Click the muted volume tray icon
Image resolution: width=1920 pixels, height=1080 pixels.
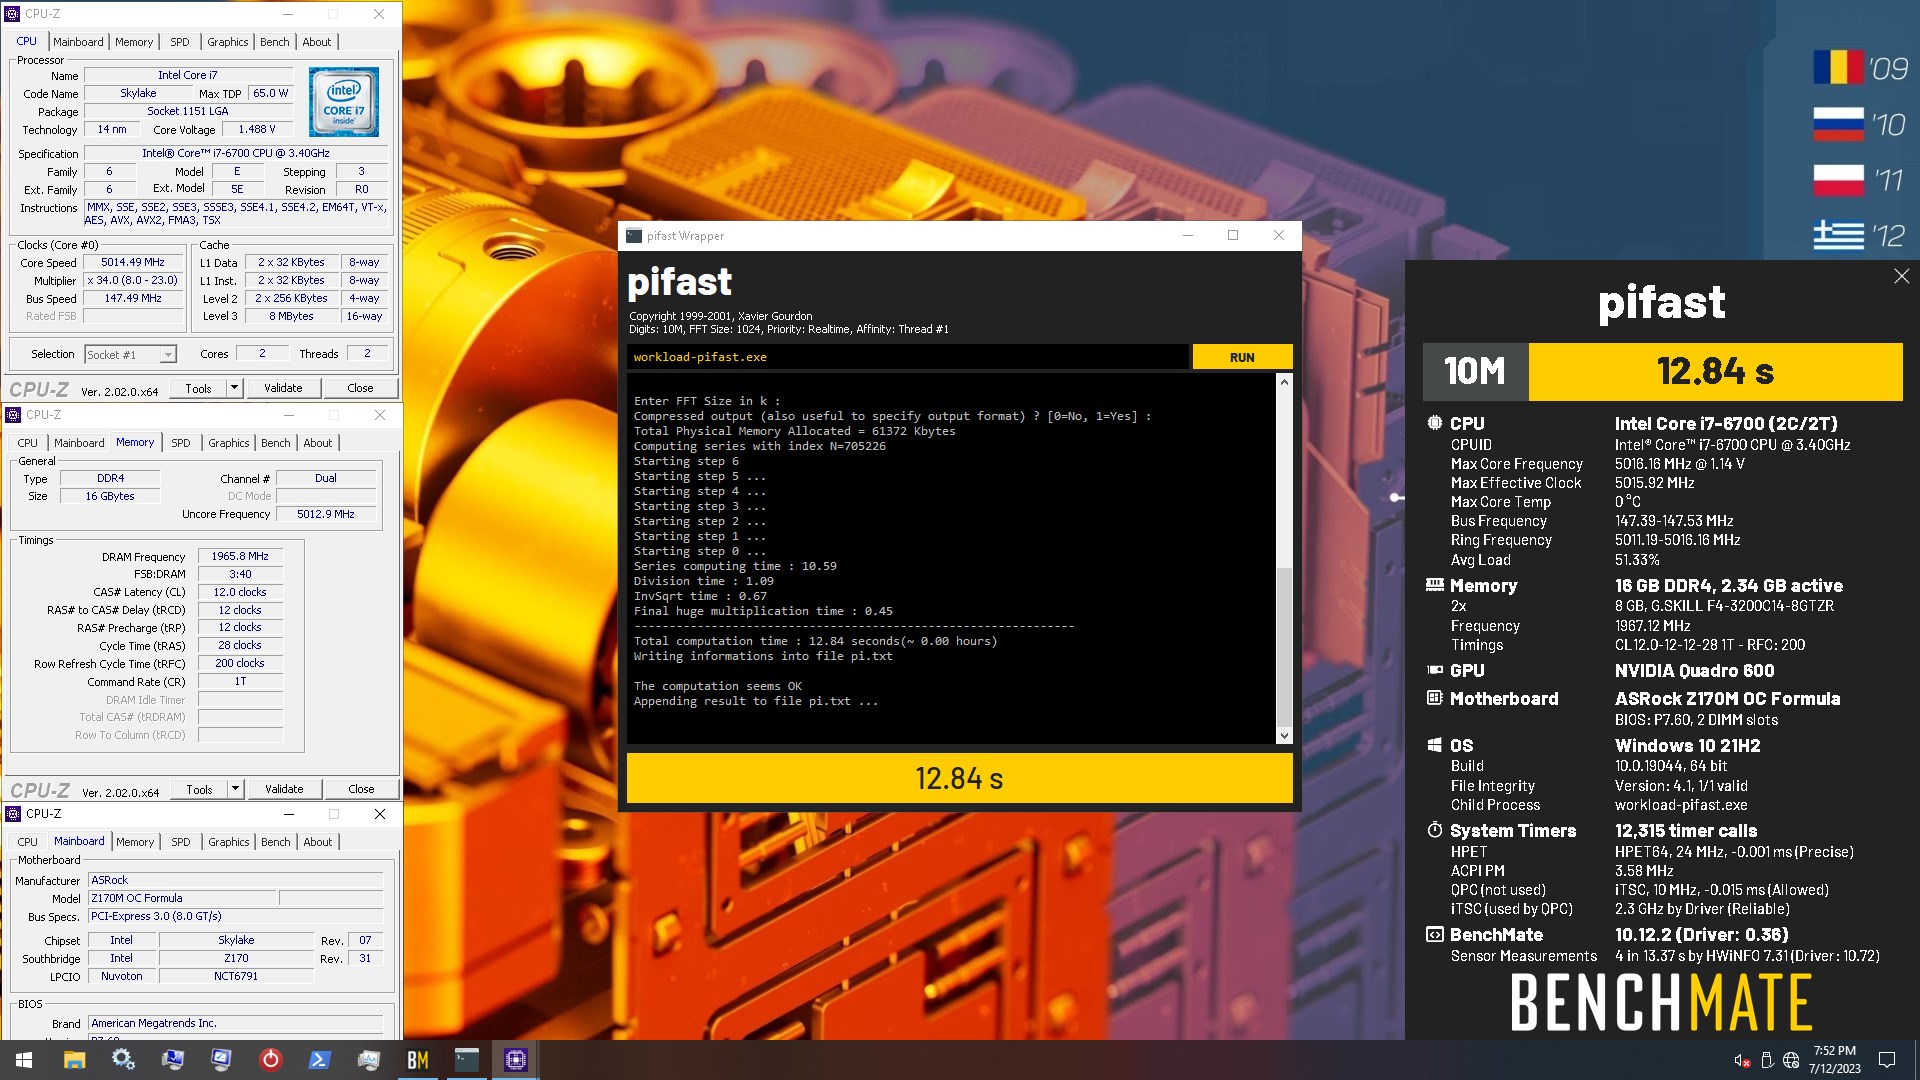pos(1741,1060)
